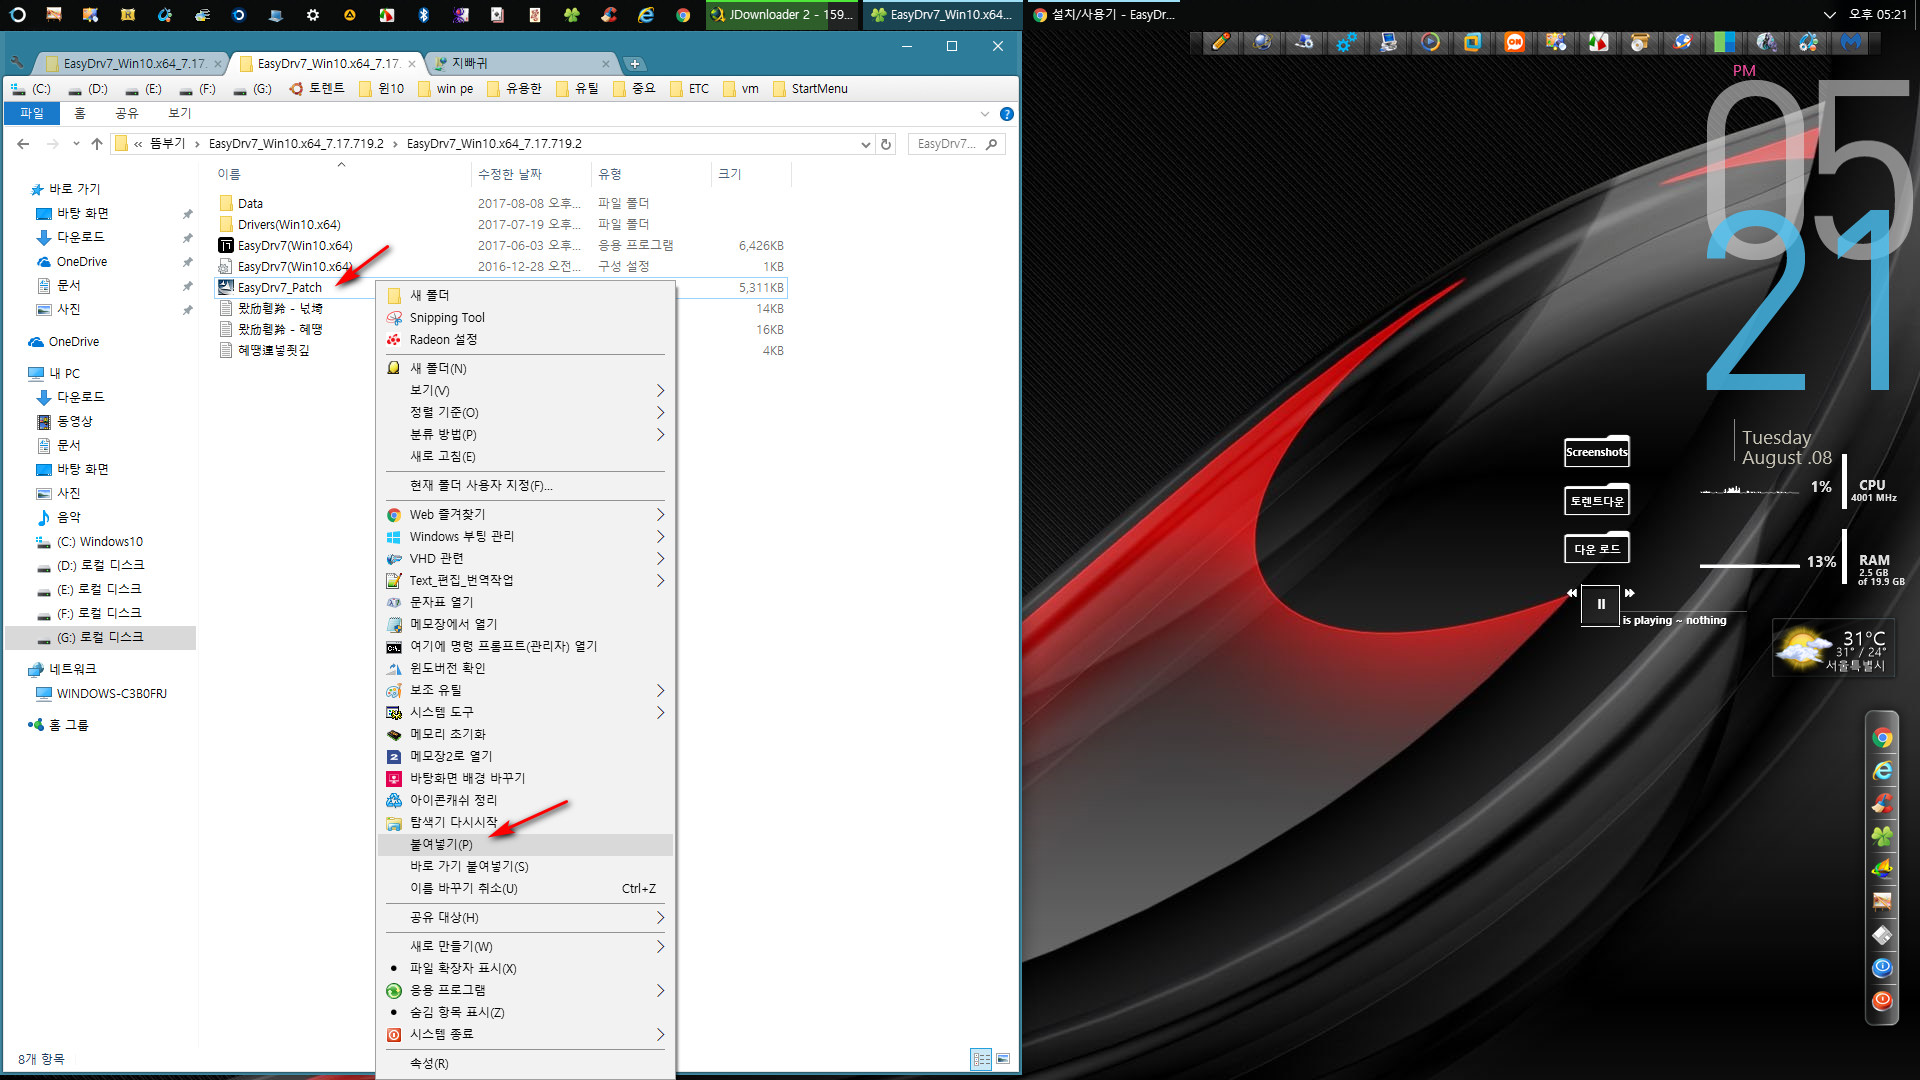The width and height of the screenshot is (1920, 1080).
Task: Expand the 정렬 기준(O) submenu
Action: [x=525, y=412]
